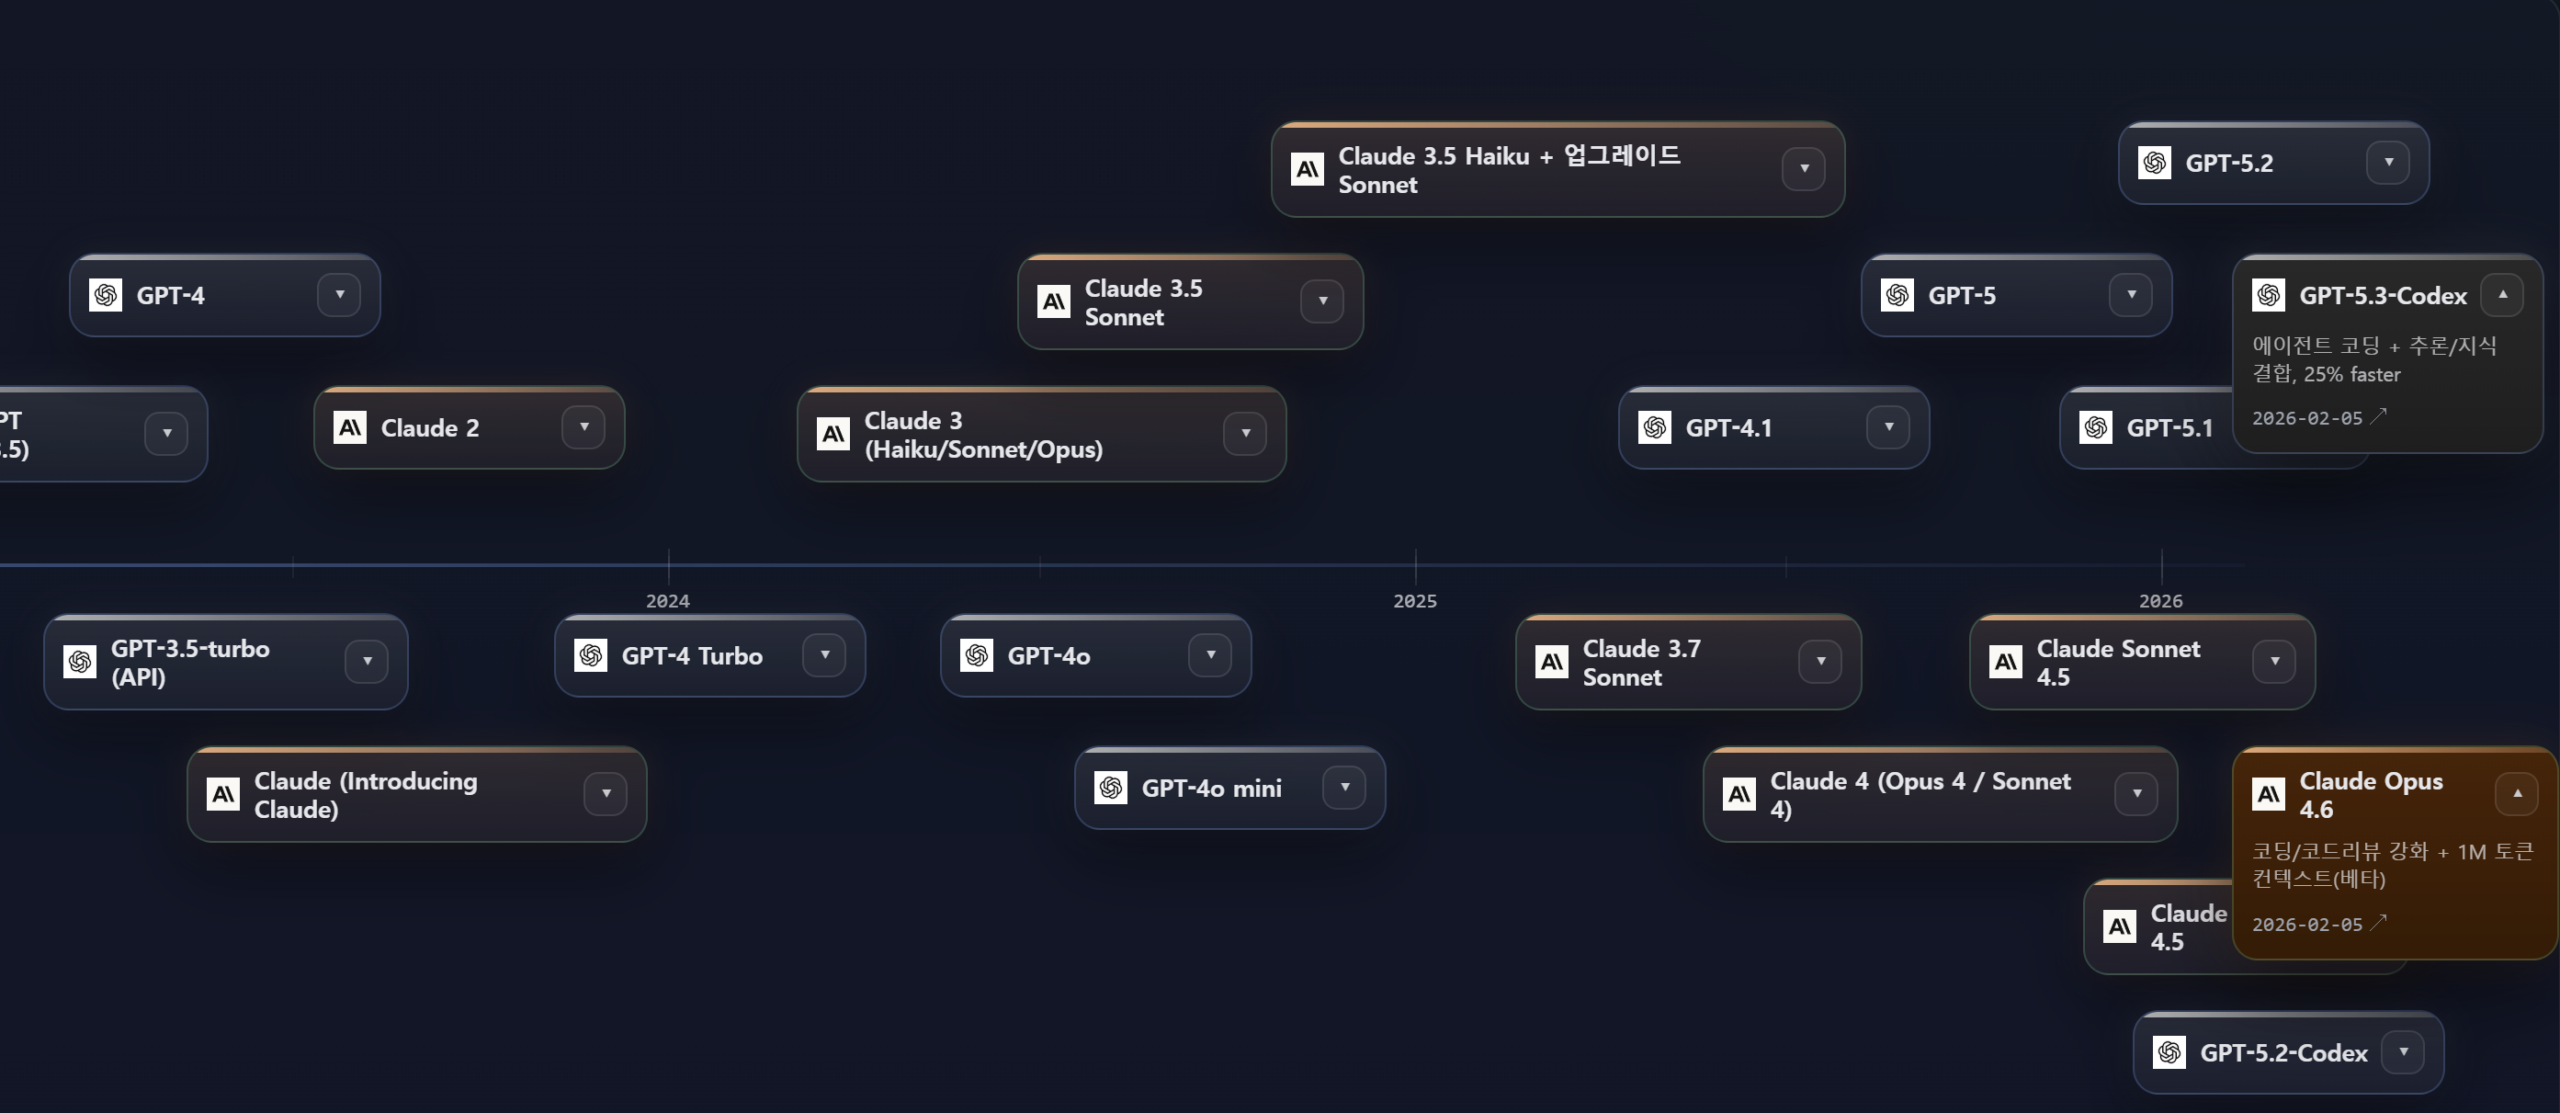The width and height of the screenshot is (2560, 1113).
Task: Click OpenAI logo on GPT-4o mini card
Action: coord(1111,788)
